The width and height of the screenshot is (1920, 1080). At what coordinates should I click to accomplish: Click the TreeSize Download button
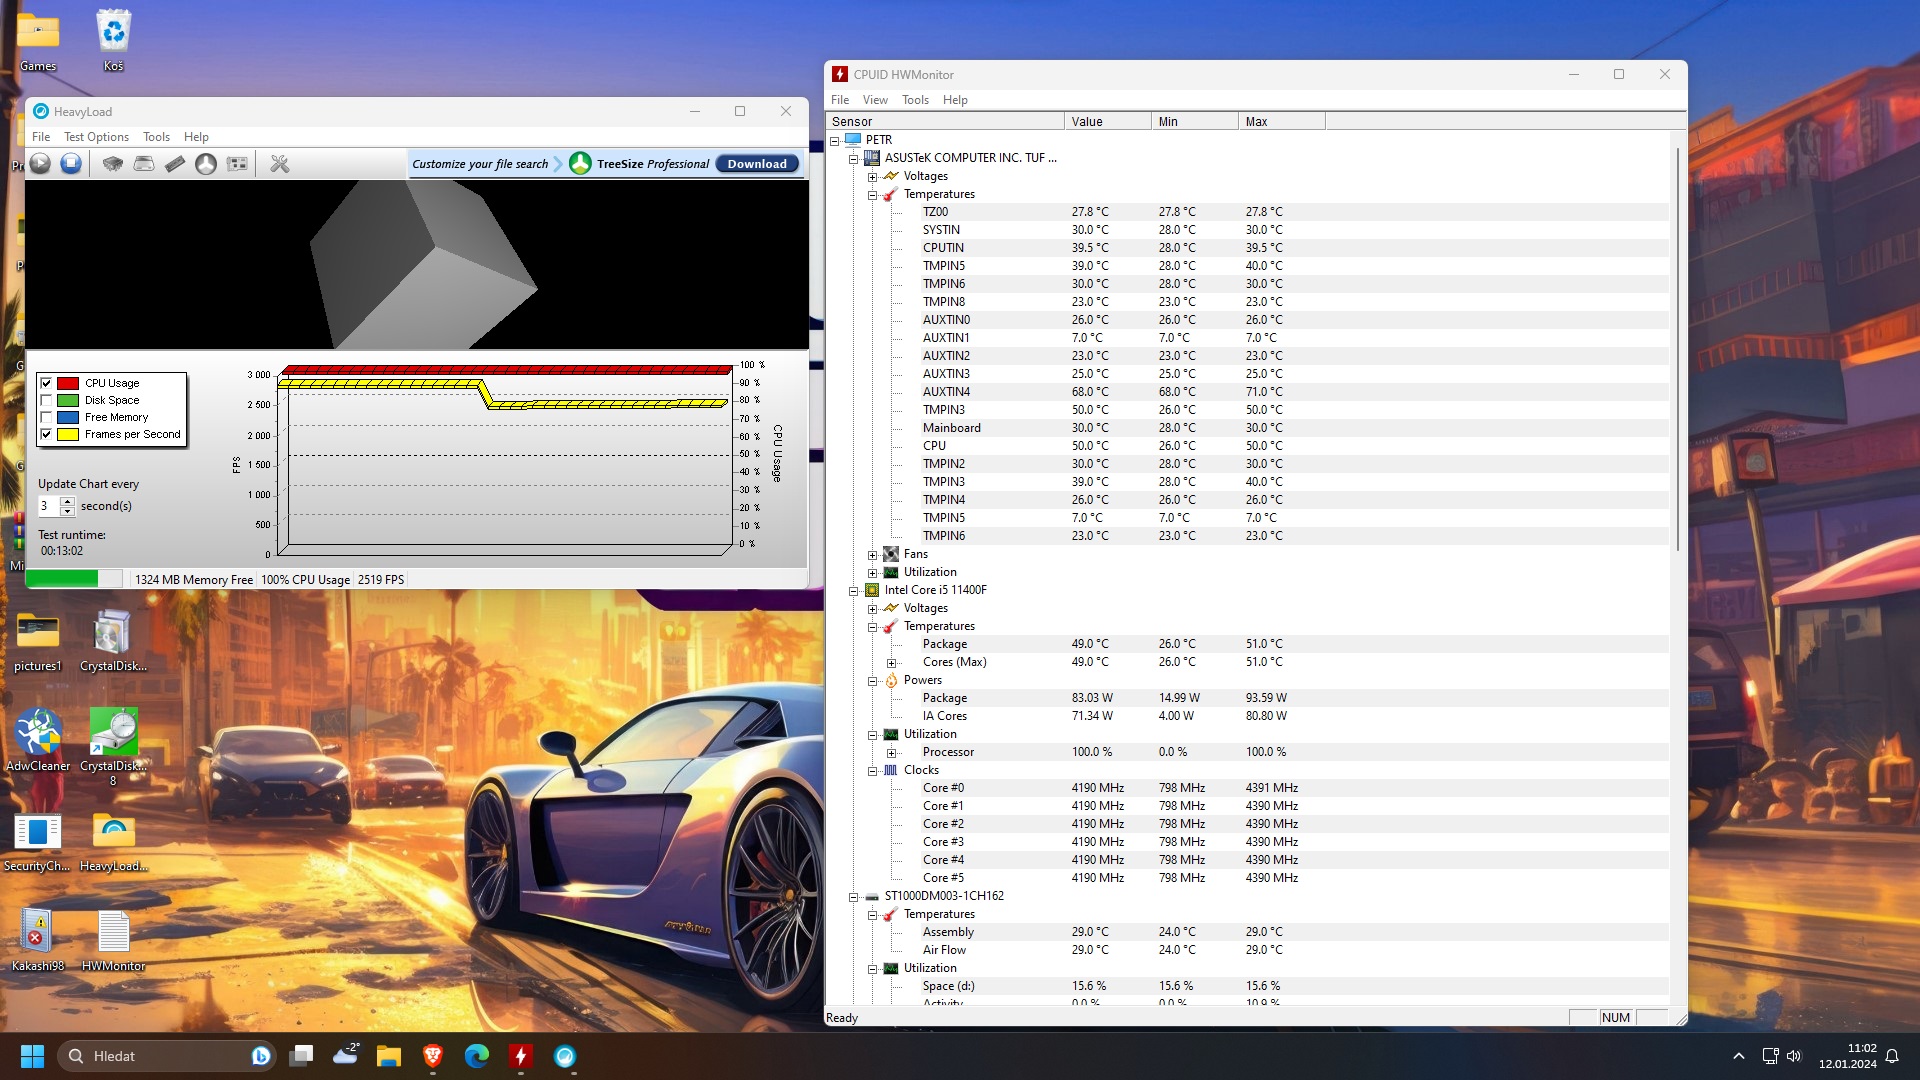point(757,164)
